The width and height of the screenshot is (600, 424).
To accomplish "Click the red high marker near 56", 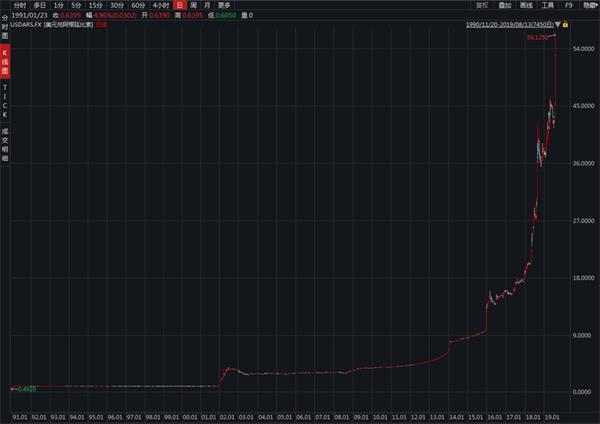I will tap(538, 37).
